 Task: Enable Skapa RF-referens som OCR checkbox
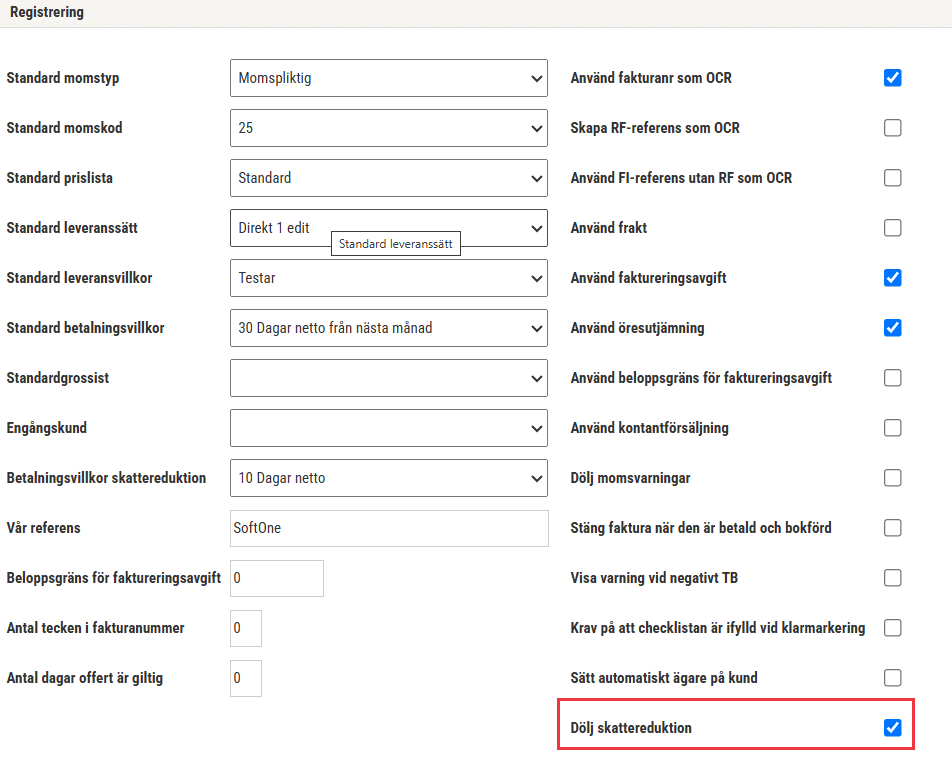click(x=892, y=128)
